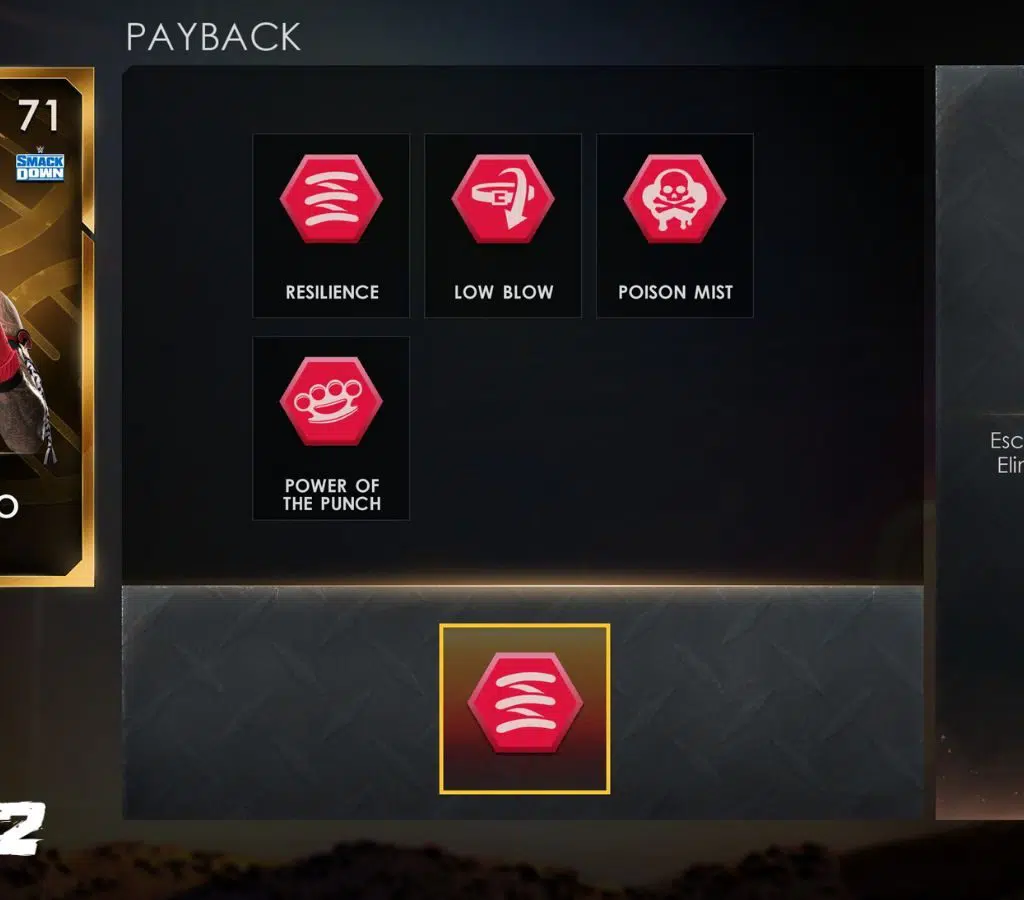
Task: Click the RESILIENCE label text
Action: point(332,292)
